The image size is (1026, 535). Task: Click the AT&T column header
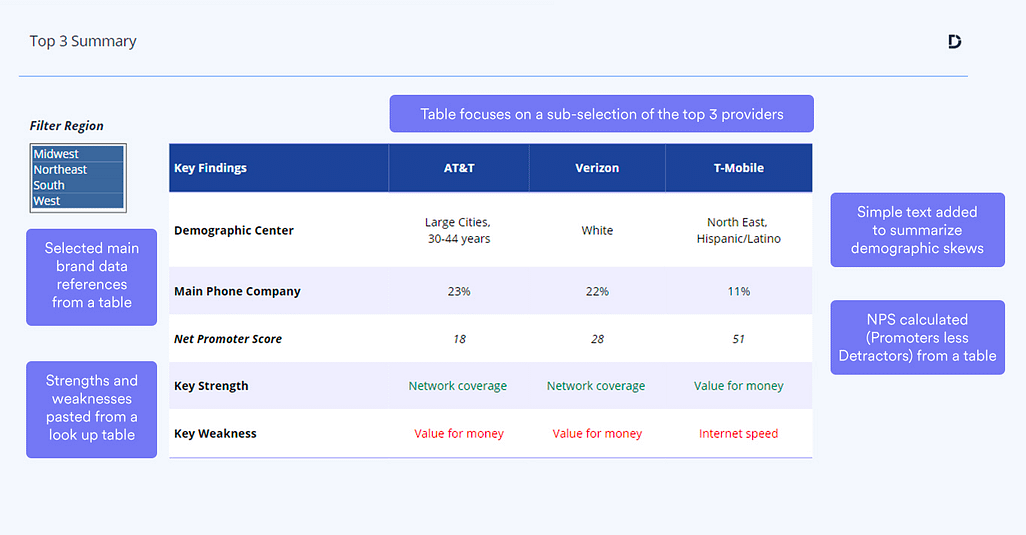tap(459, 168)
